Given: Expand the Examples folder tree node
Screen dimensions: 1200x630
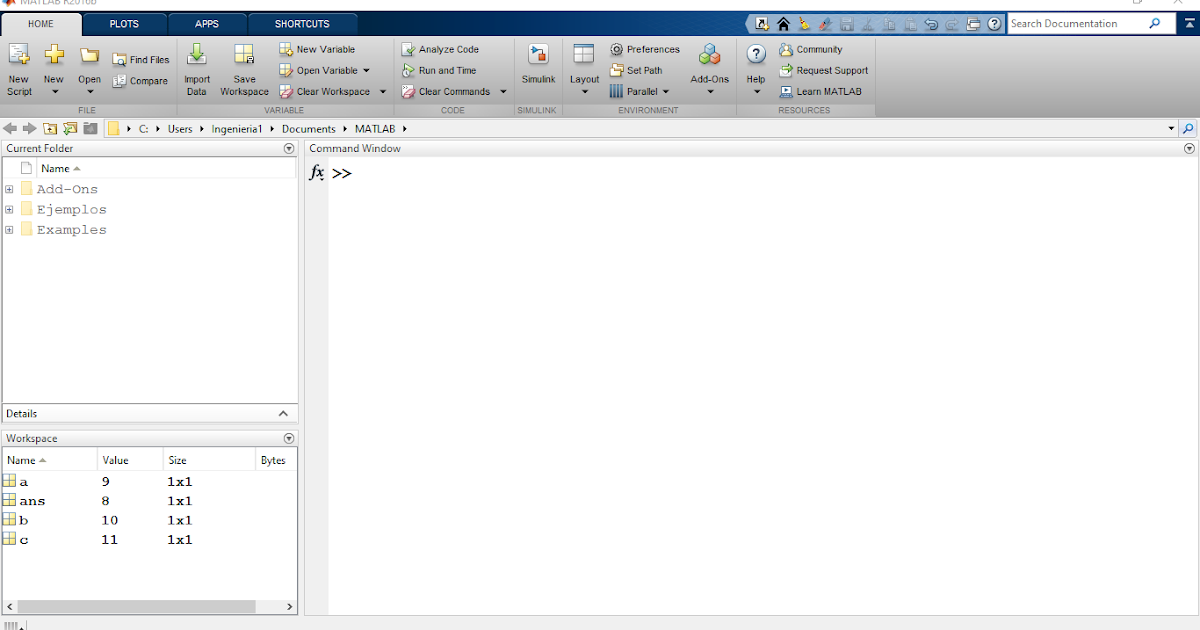Looking at the screenshot, I should (9, 229).
